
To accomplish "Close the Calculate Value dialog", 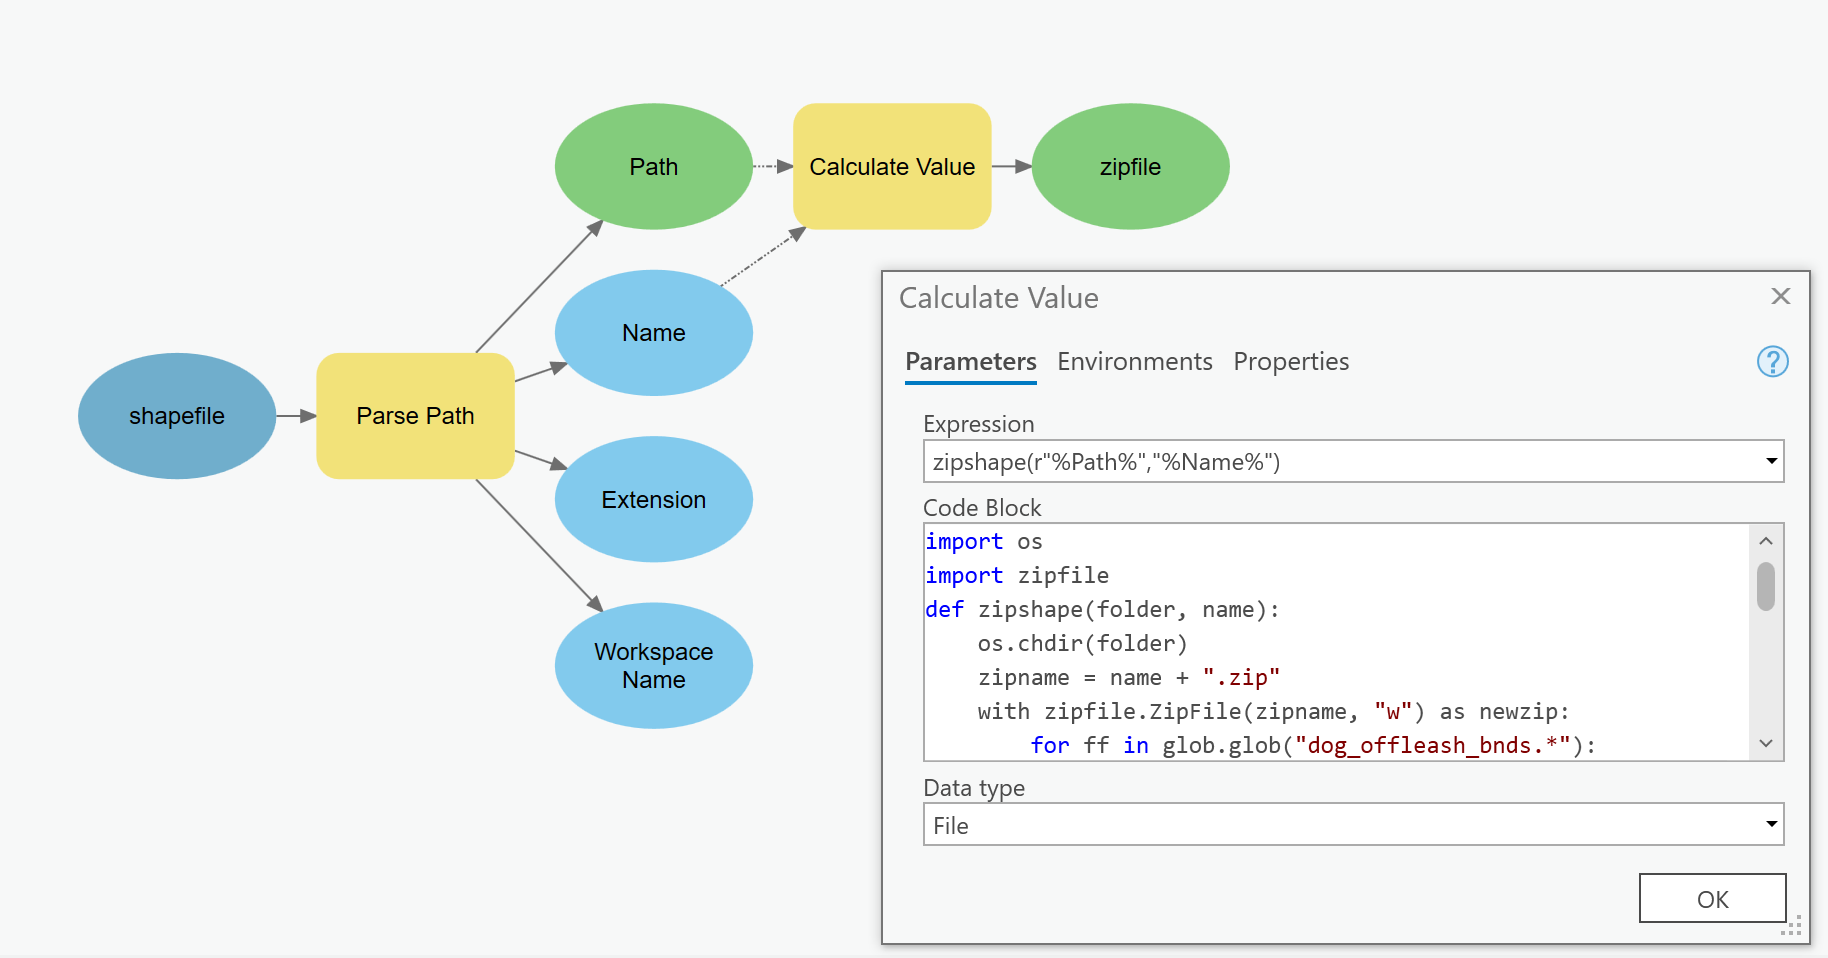I will (1780, 296).
